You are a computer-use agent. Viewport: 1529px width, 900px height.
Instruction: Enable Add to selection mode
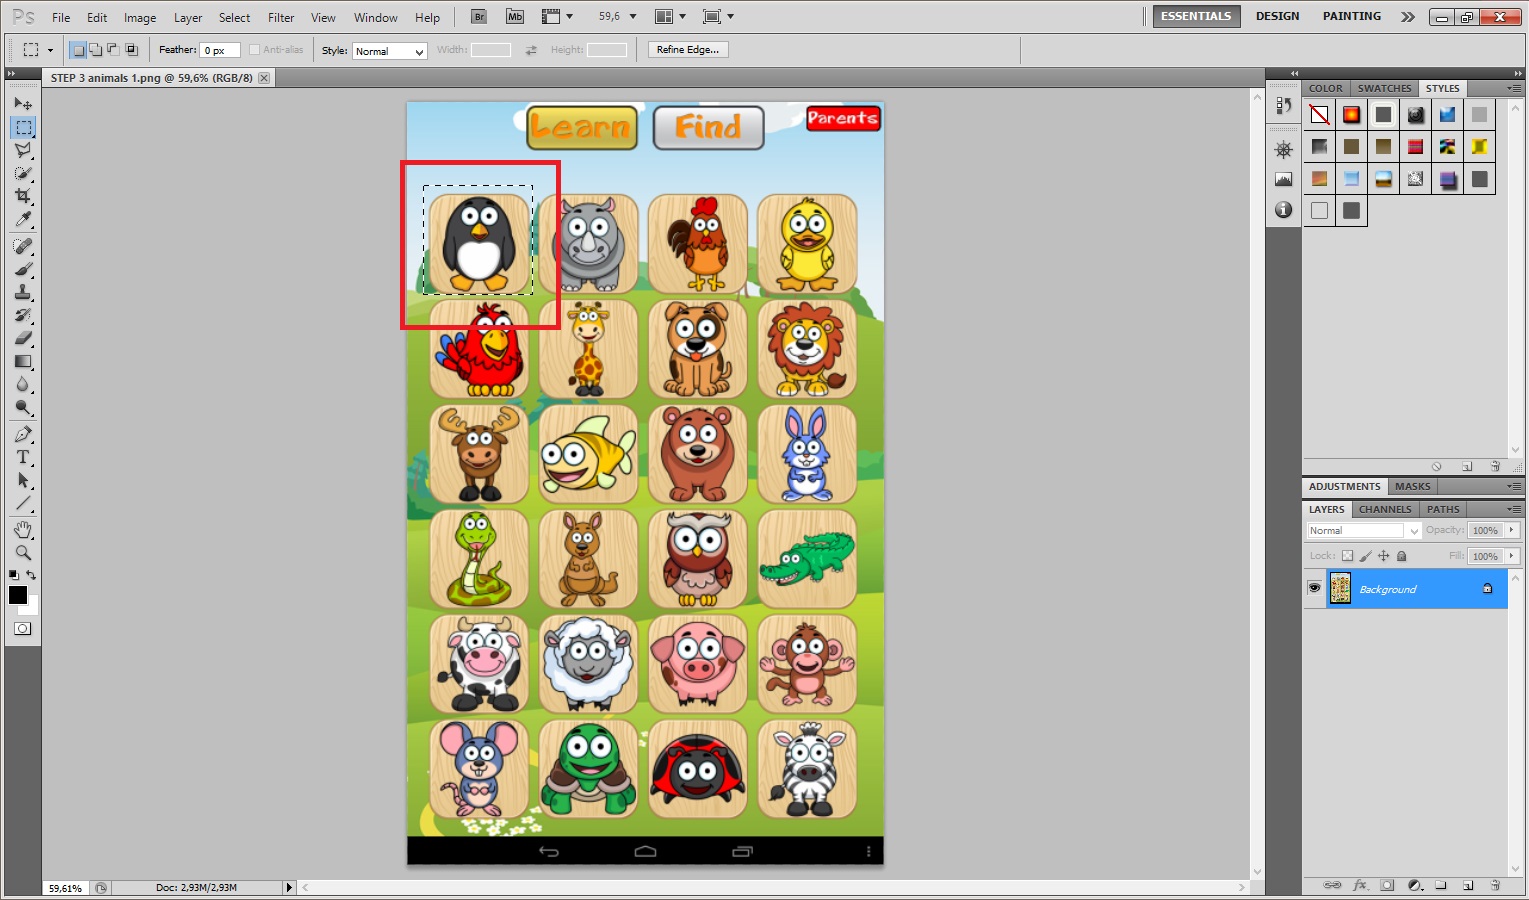95,50
